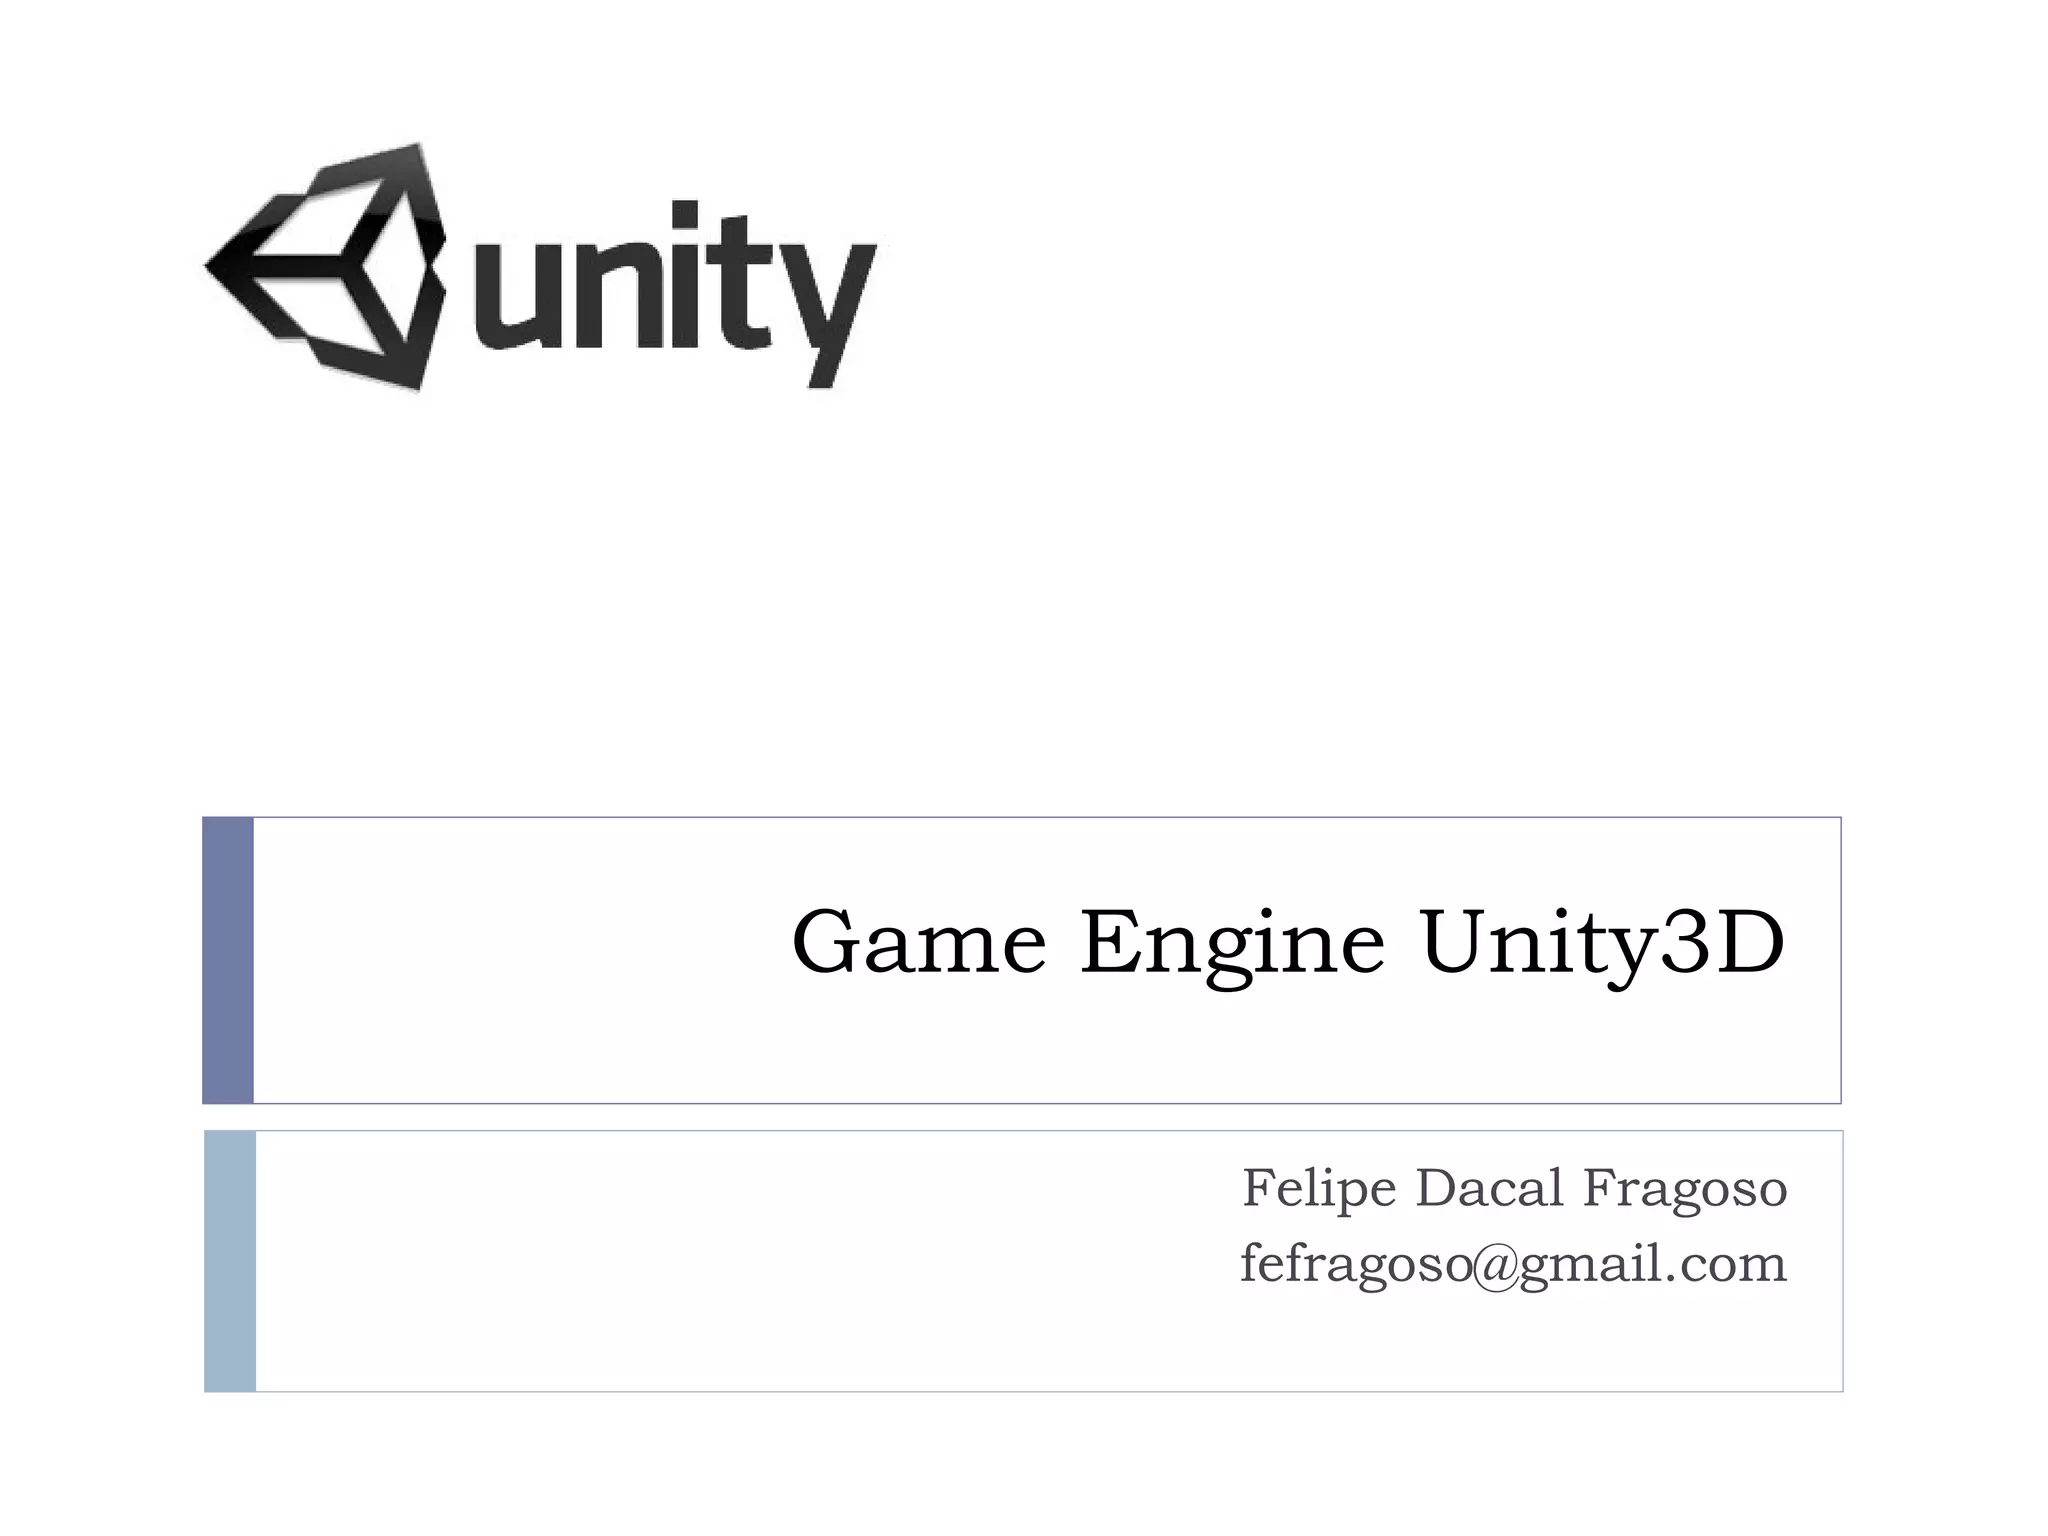Screen dimensions: 2048x1536
Task: Click the letter 'u' in unity logo
Action: point(516,295)
